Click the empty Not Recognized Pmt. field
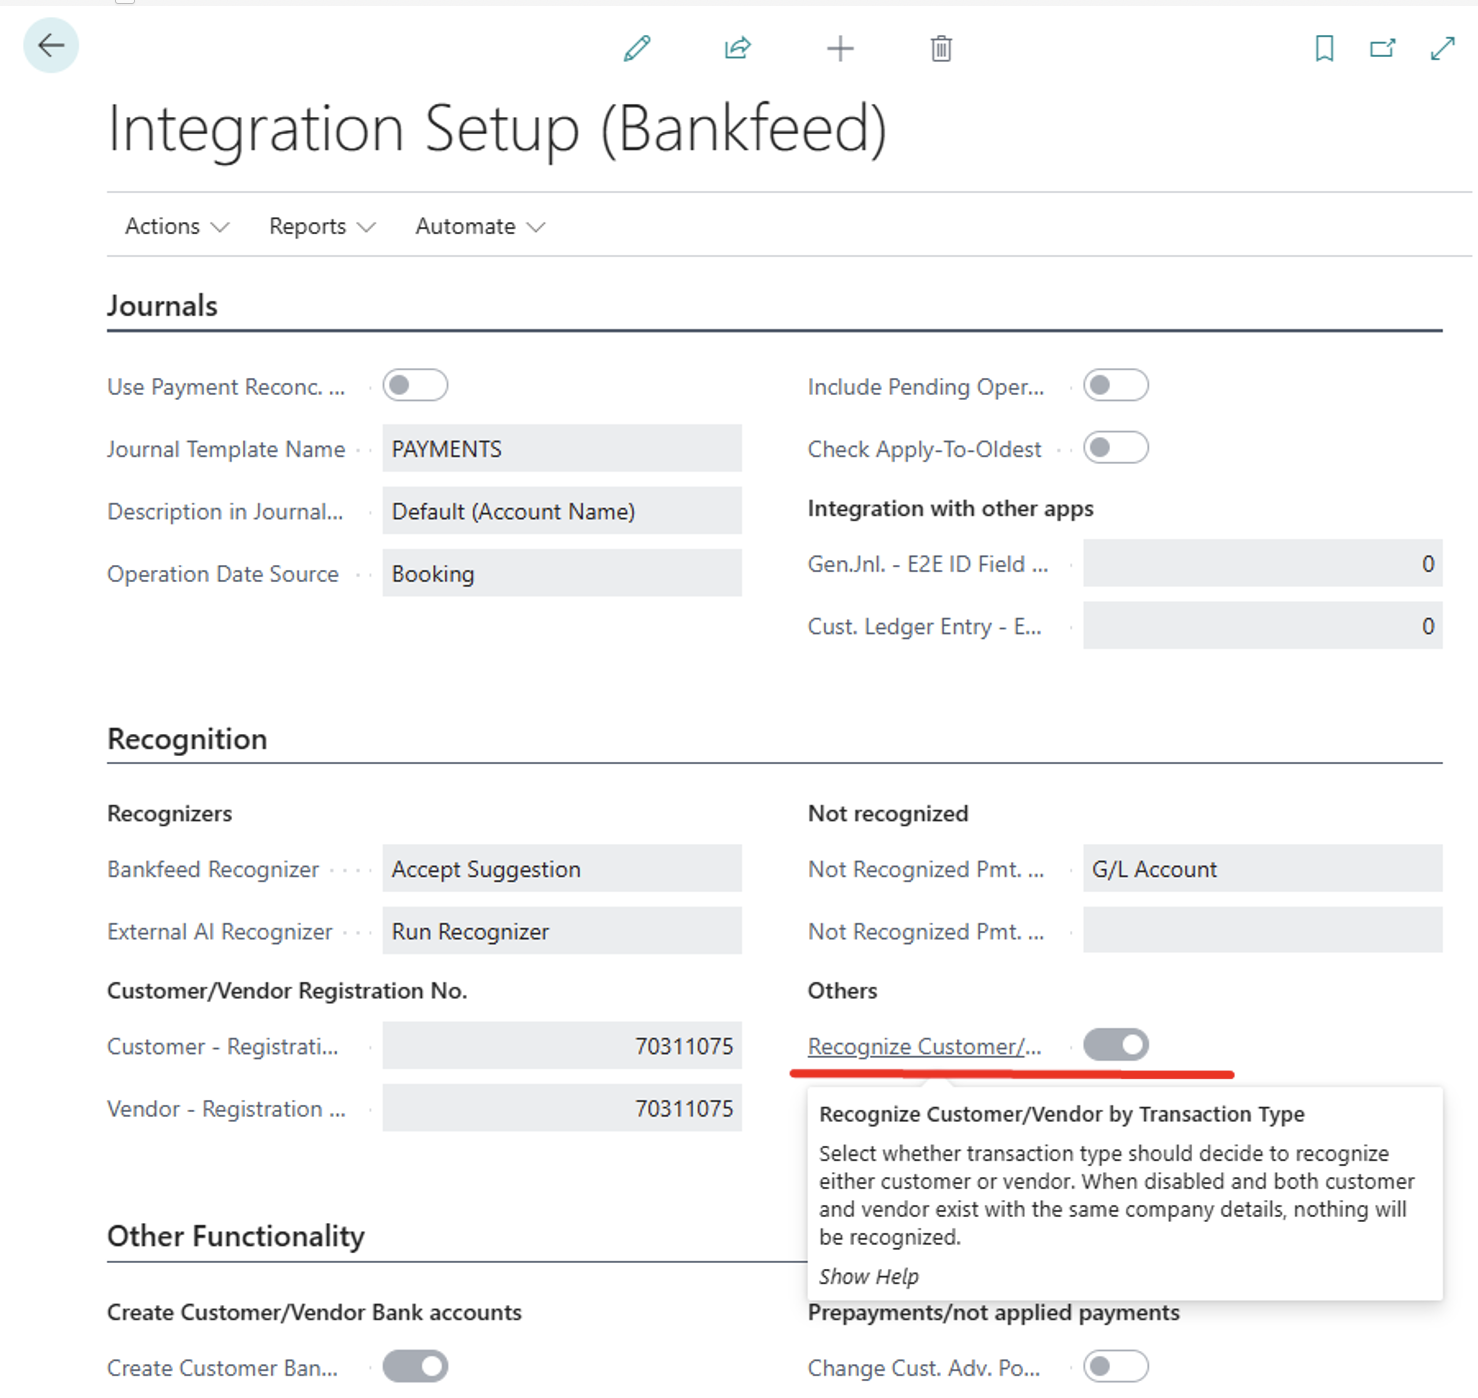This screenshot has height=1398, width=1478. (1263, 931)
